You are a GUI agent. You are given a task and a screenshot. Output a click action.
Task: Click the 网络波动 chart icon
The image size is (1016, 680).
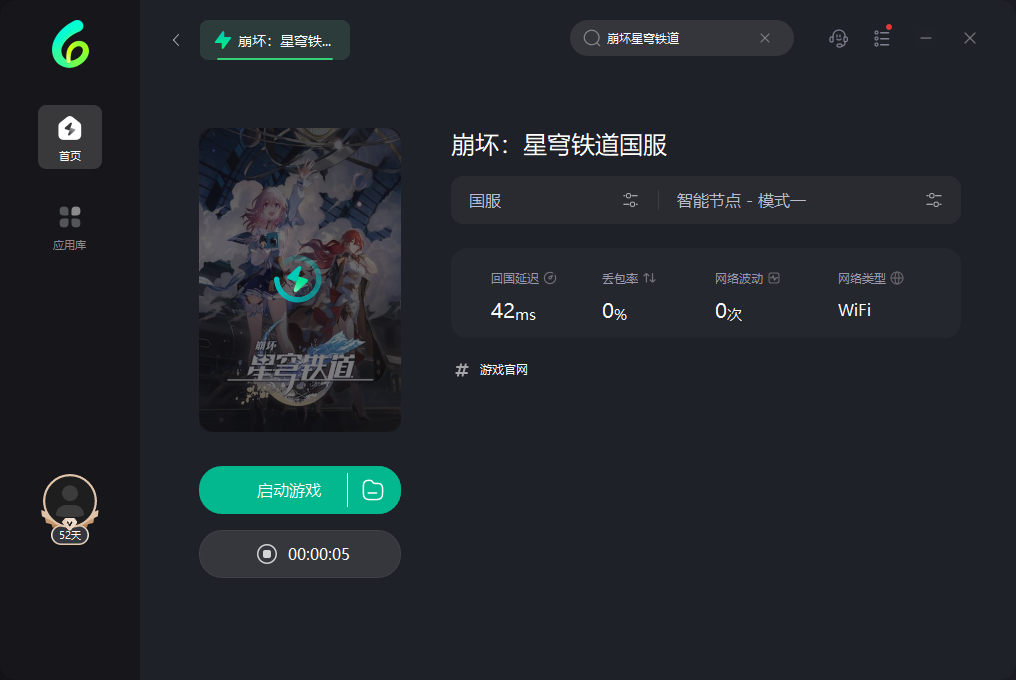(x=774, y=278)
